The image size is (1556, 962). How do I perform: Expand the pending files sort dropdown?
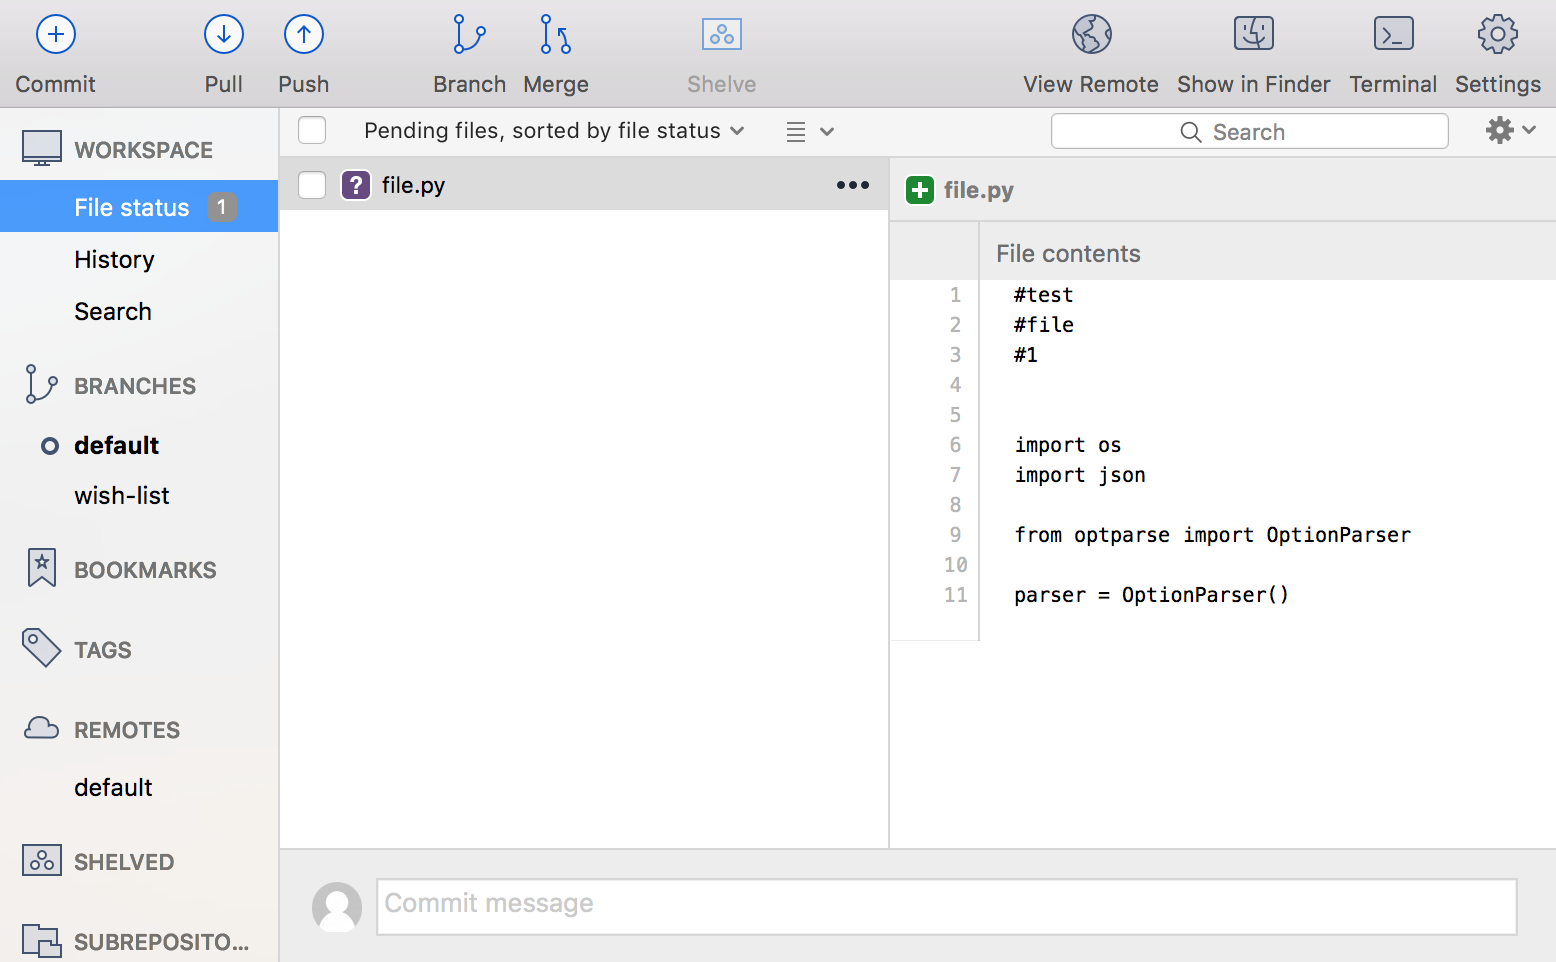pos(554,131)
